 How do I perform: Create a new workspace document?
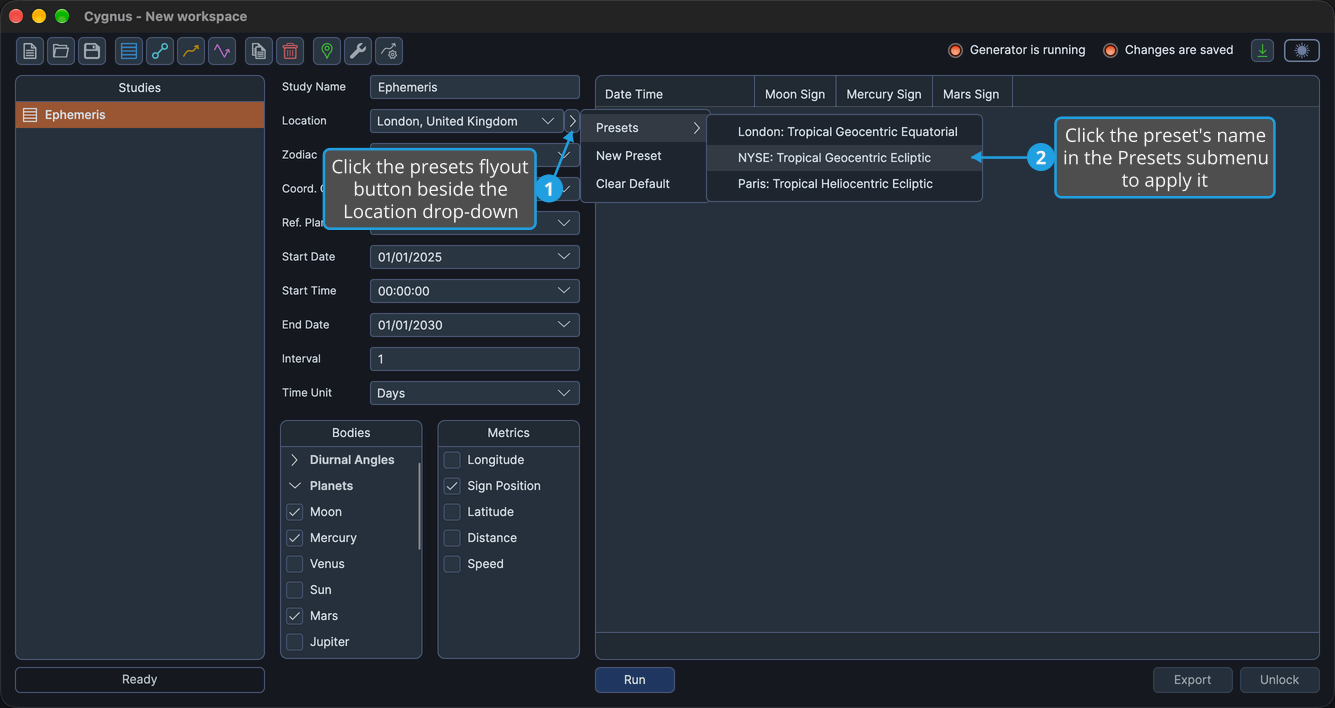click(30, 51)
